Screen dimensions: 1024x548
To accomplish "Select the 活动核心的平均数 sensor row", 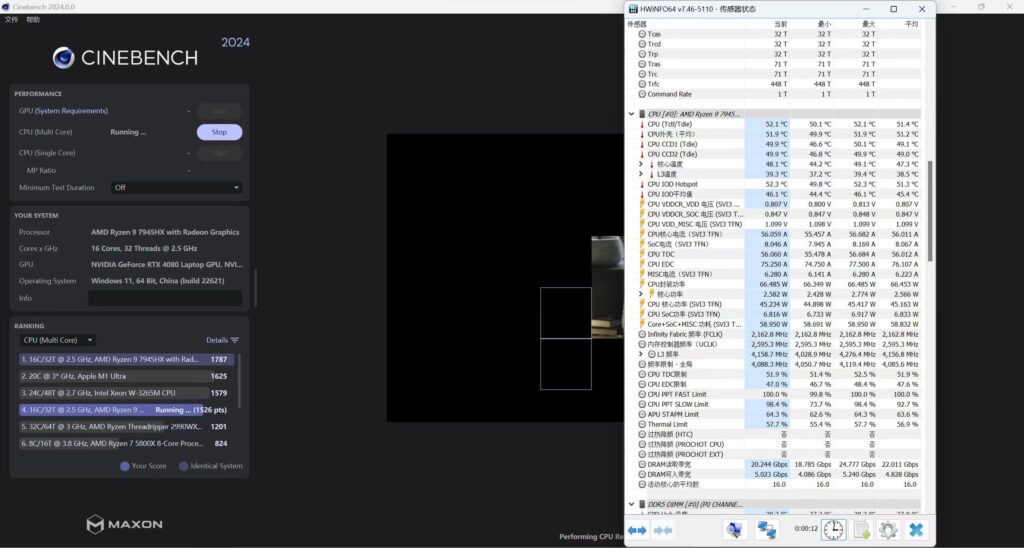I will [774, 485].
